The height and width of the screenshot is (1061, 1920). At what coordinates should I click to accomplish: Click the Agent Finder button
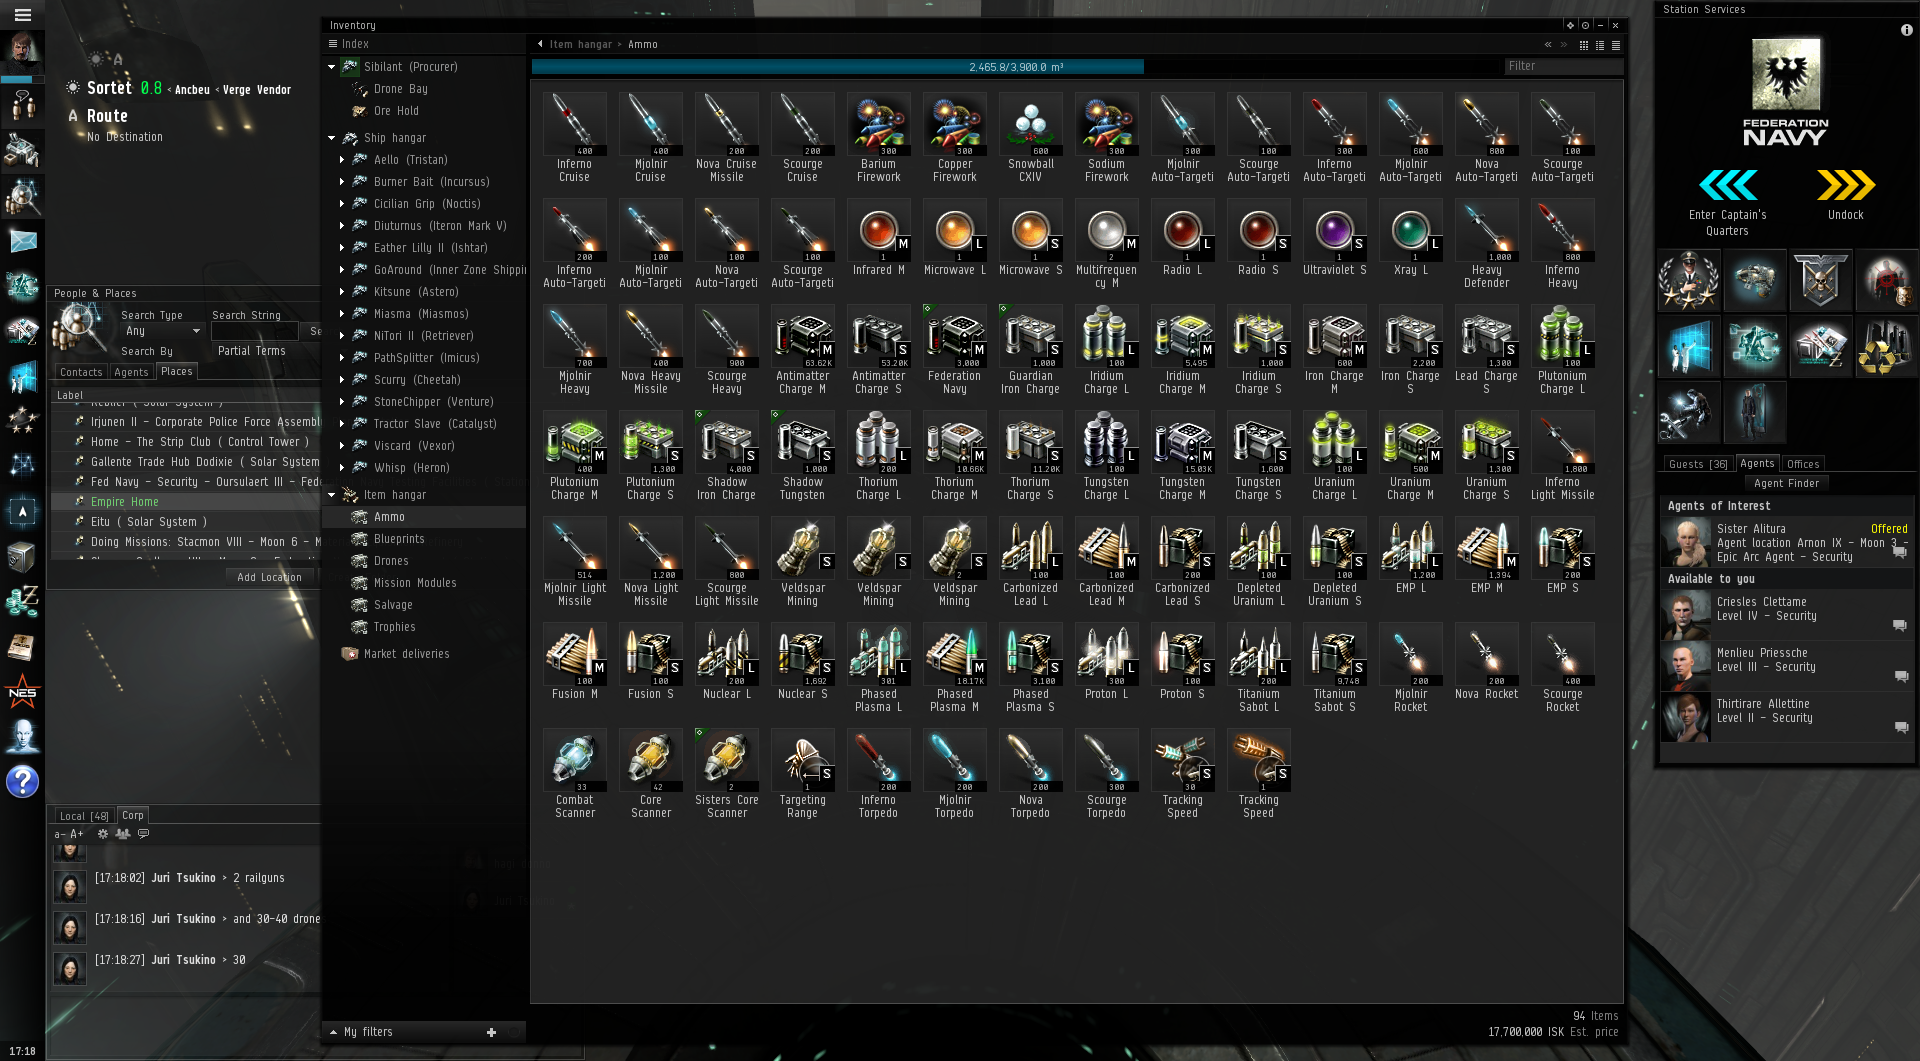pos(1786,483)
